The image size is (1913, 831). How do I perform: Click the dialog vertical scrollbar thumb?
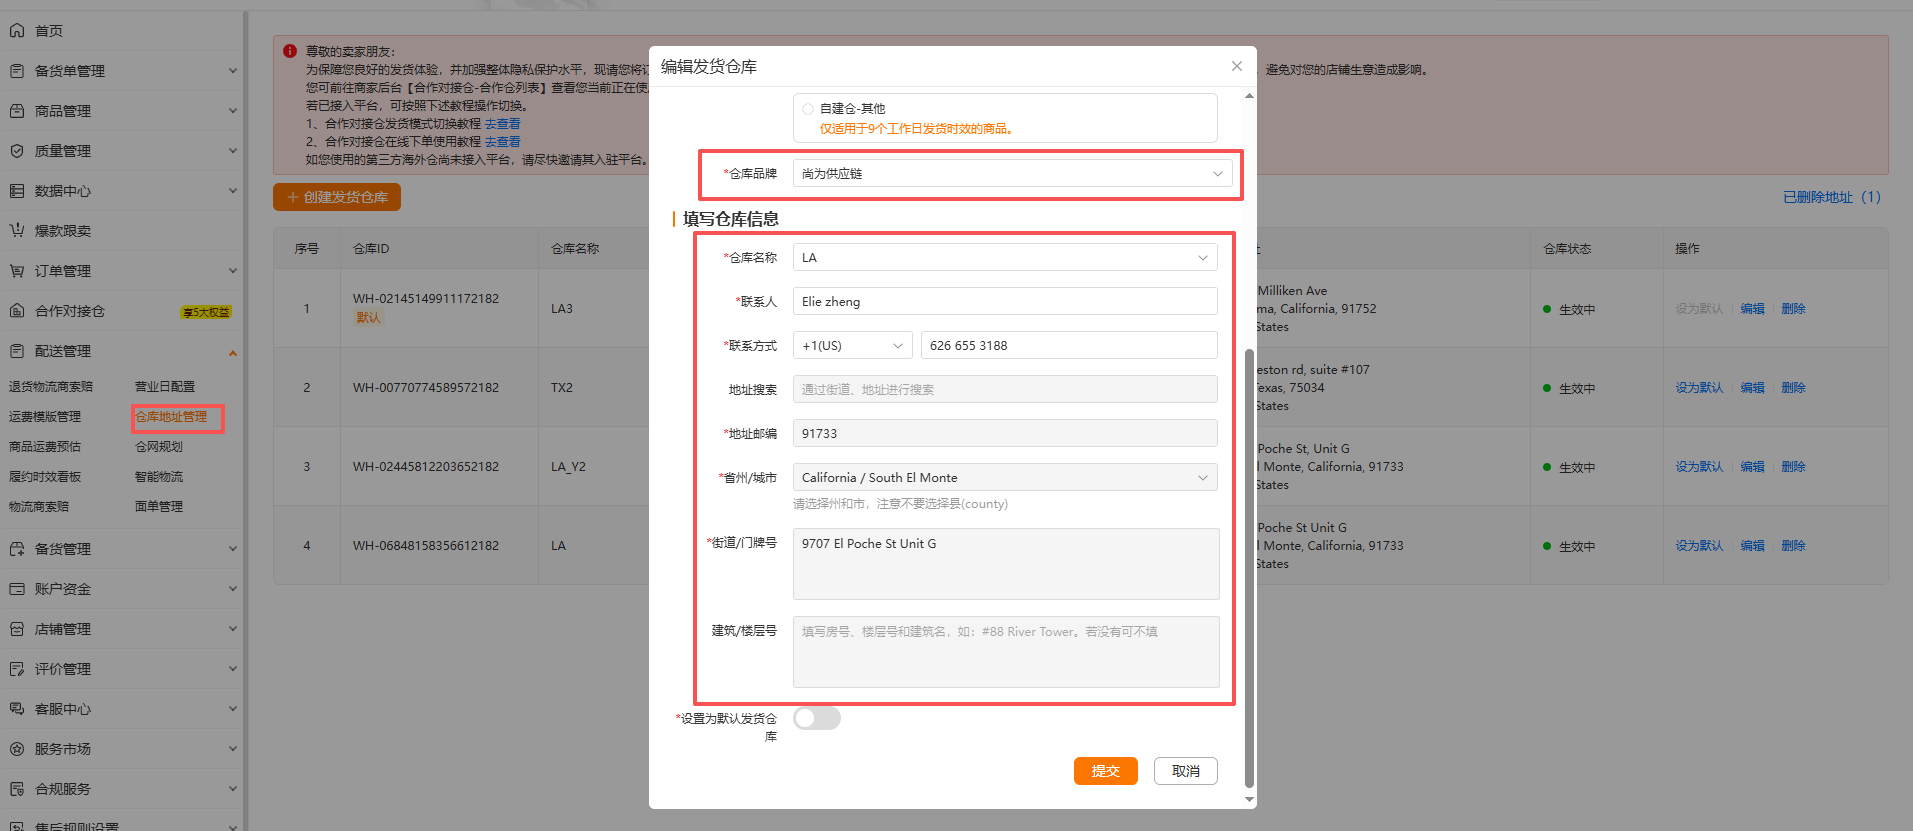(x=1249, y=568)
